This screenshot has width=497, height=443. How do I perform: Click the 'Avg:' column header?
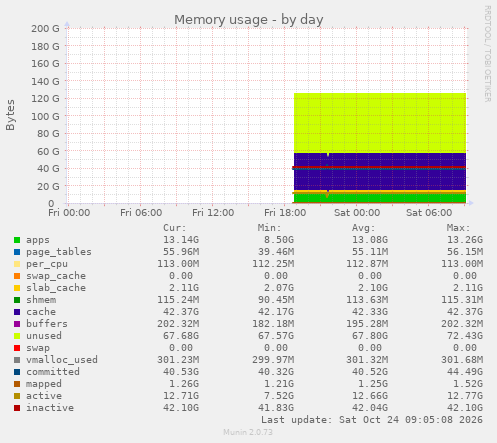click(364, 228)
